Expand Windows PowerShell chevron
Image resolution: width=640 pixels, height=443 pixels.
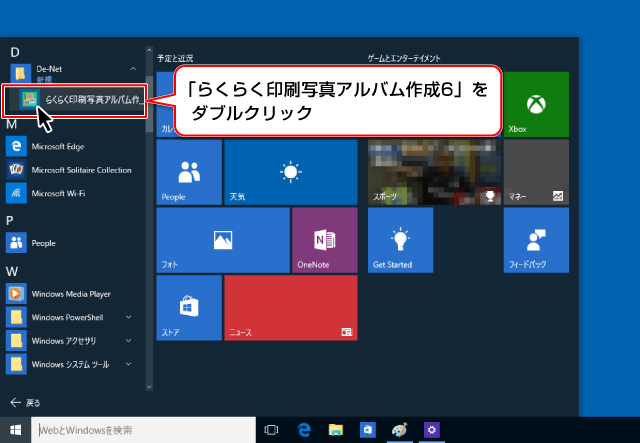coord(129,317)
